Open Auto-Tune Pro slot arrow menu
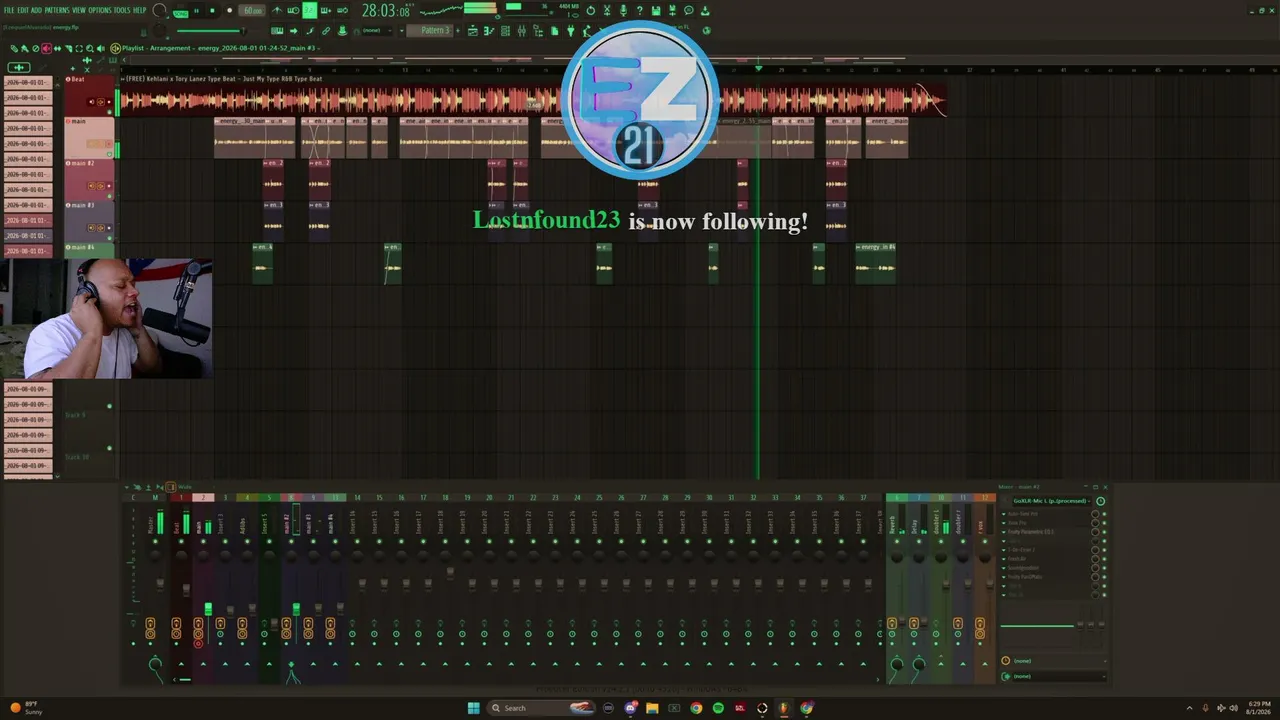 [x=1004, y=514]
